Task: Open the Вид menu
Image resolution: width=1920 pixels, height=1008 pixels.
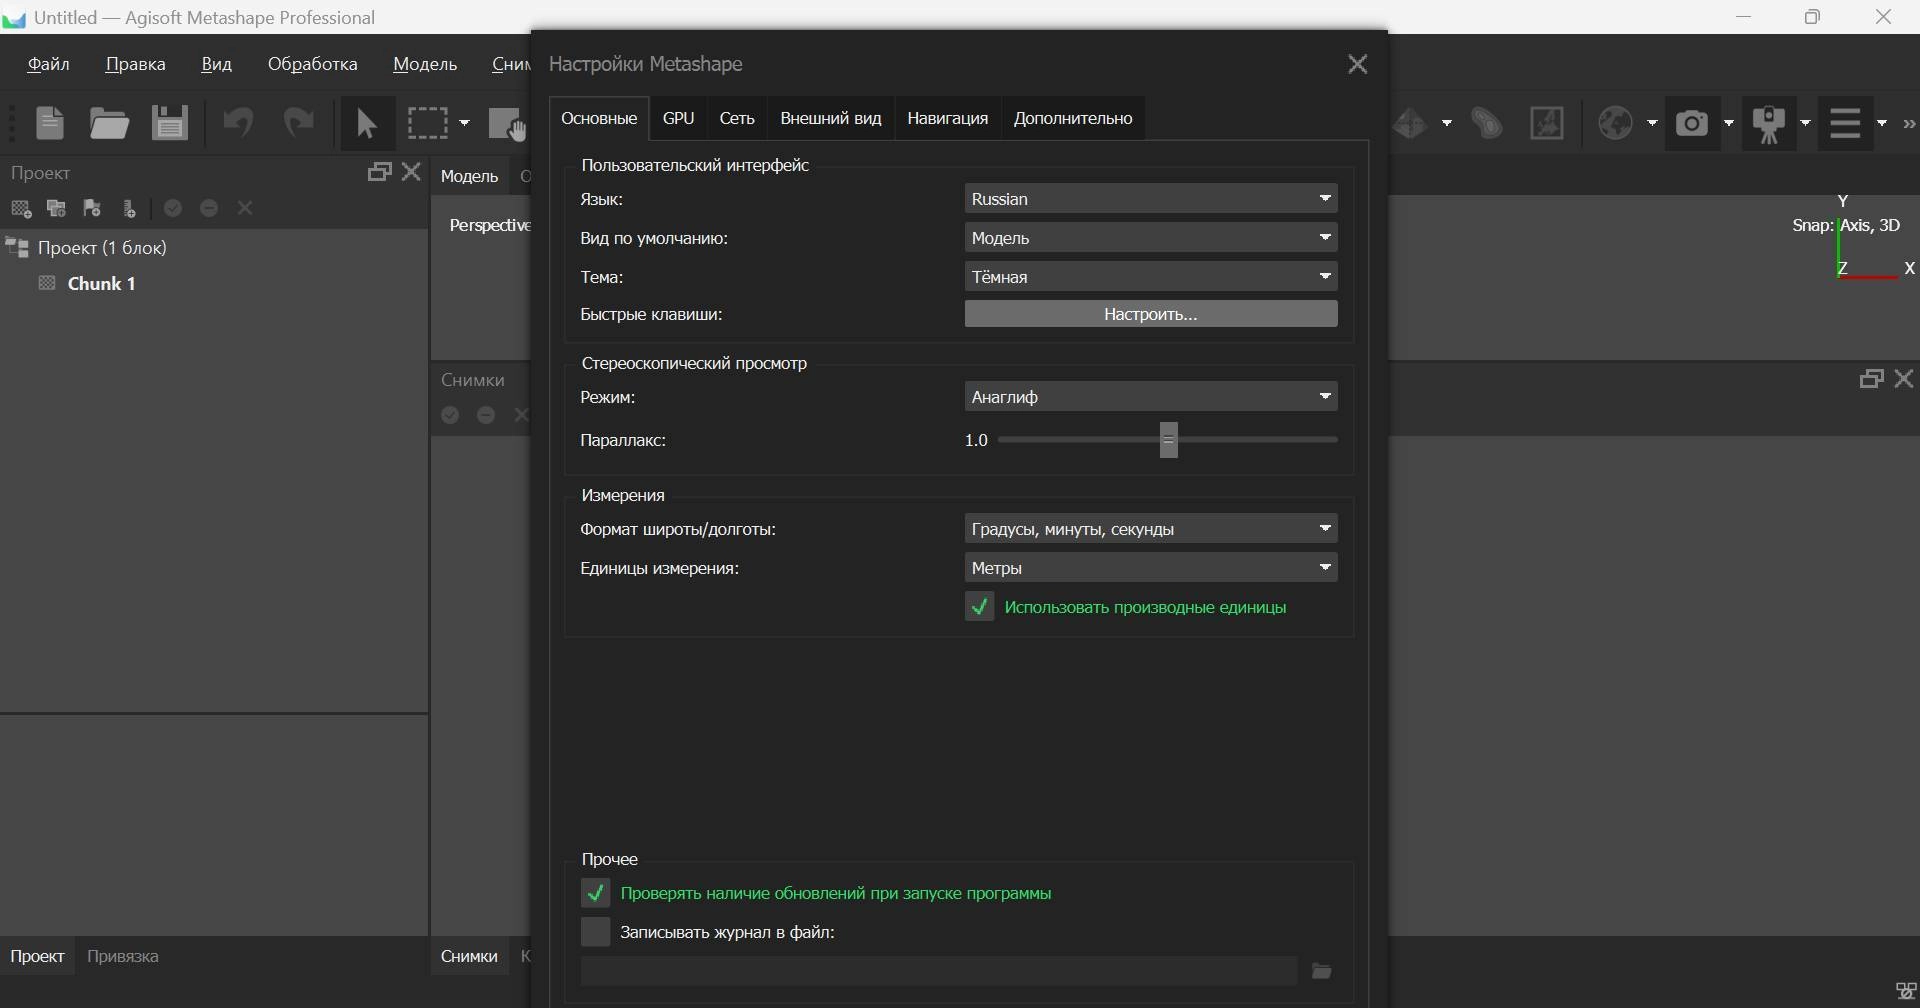Action: coord(216,64)
